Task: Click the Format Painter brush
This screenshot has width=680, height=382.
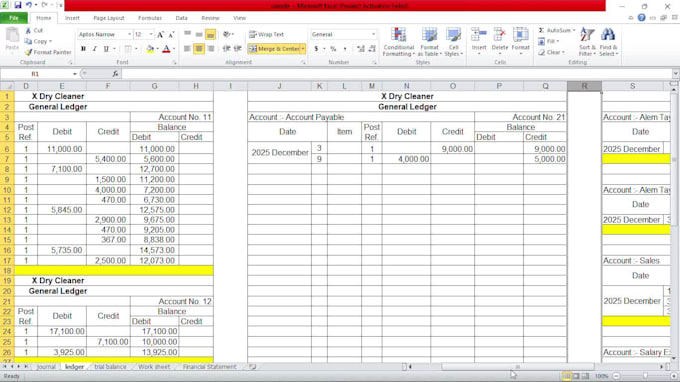Action: coord(29,52)
